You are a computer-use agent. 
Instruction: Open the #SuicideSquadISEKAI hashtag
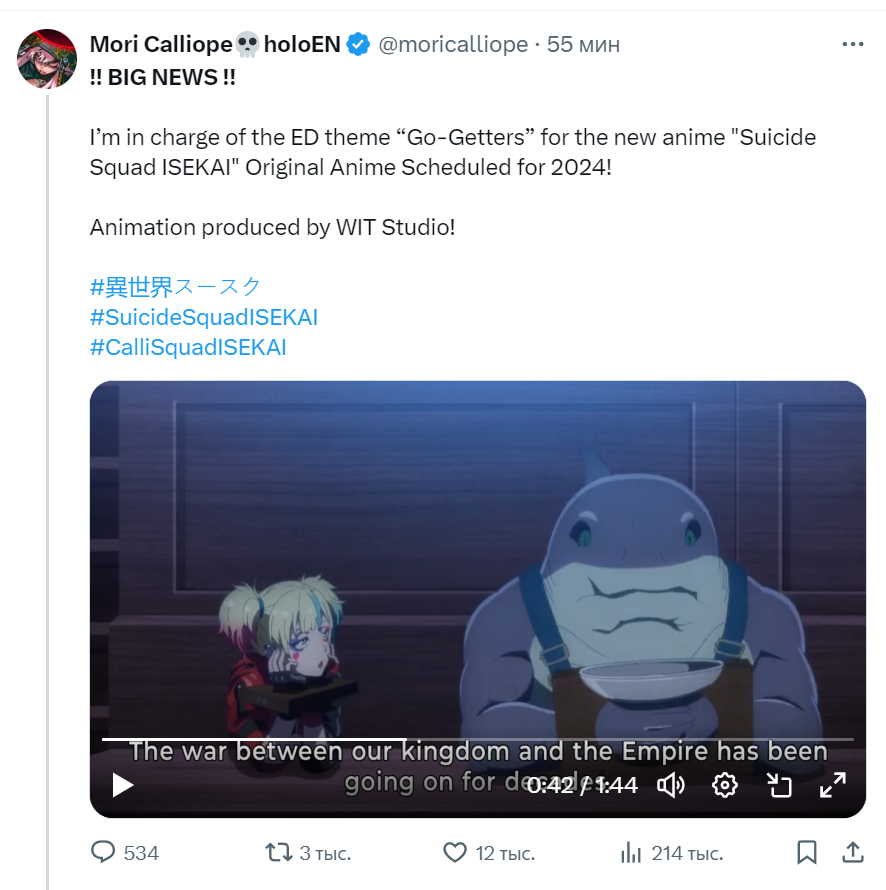tap(204, 317)
